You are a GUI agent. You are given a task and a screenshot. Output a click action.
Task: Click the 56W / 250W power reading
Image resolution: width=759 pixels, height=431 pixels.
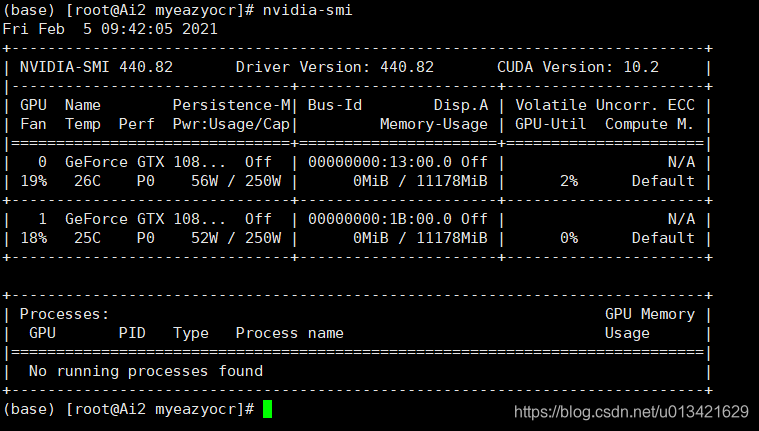pos(236,181)
